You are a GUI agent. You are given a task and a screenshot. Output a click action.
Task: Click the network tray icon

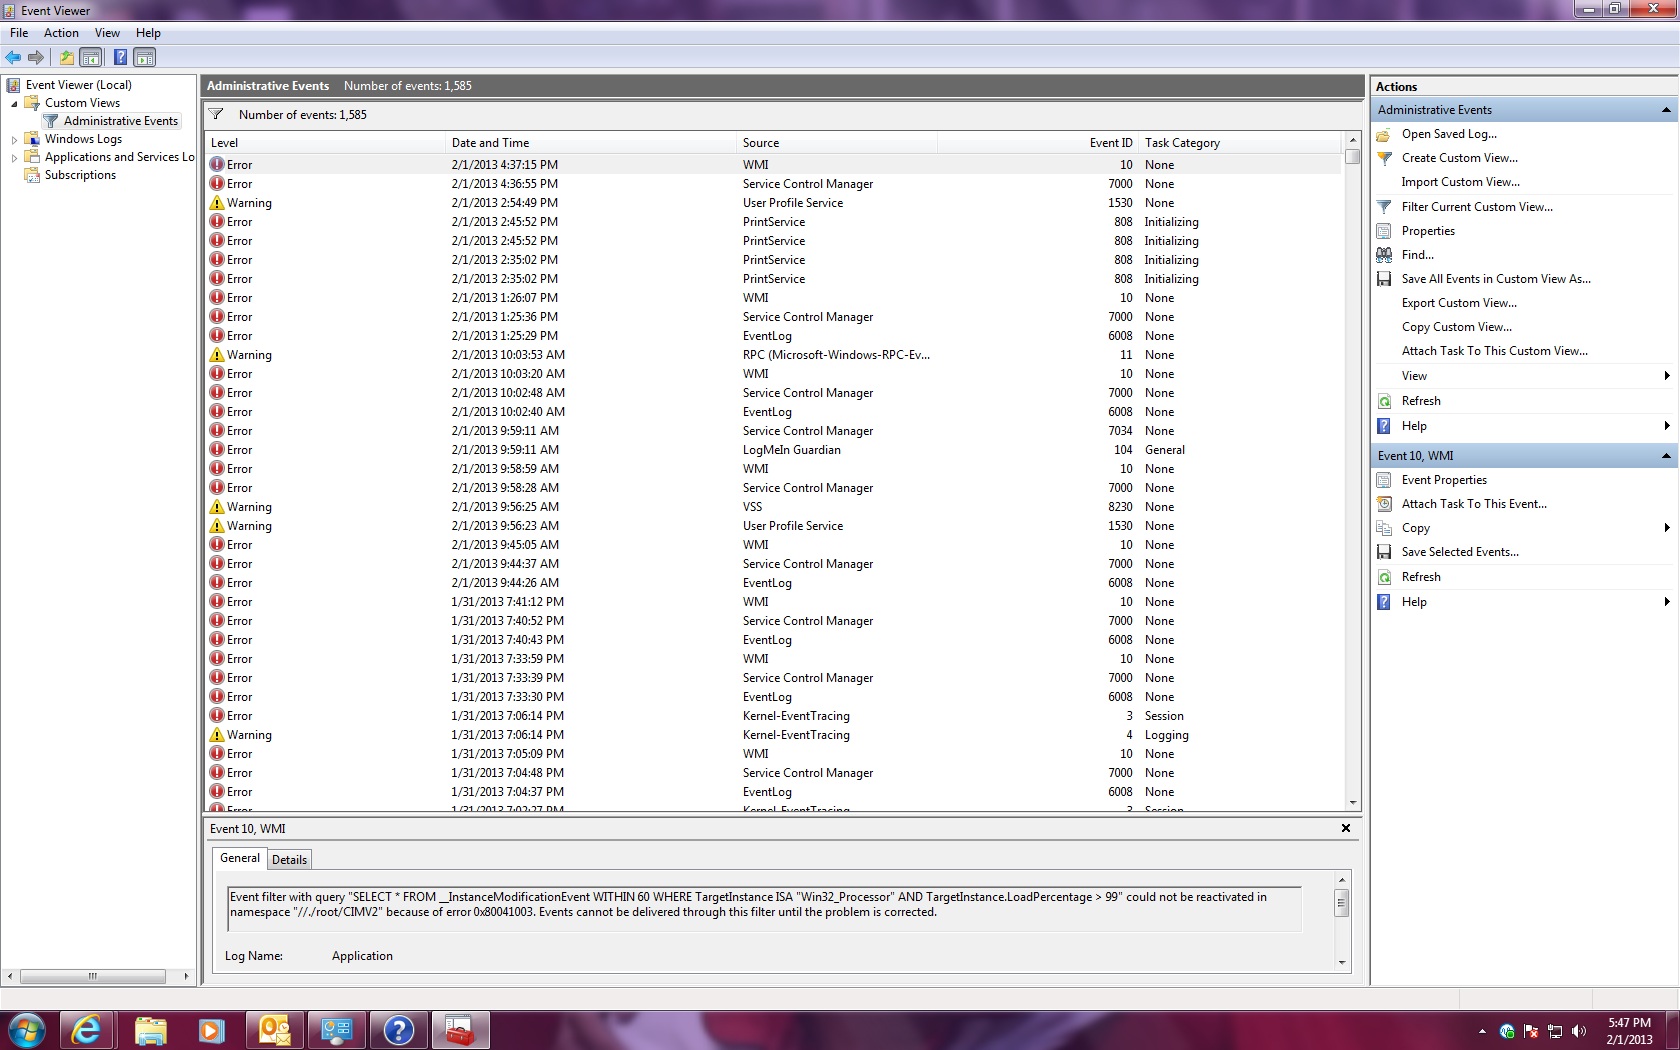point(1555,1031)
